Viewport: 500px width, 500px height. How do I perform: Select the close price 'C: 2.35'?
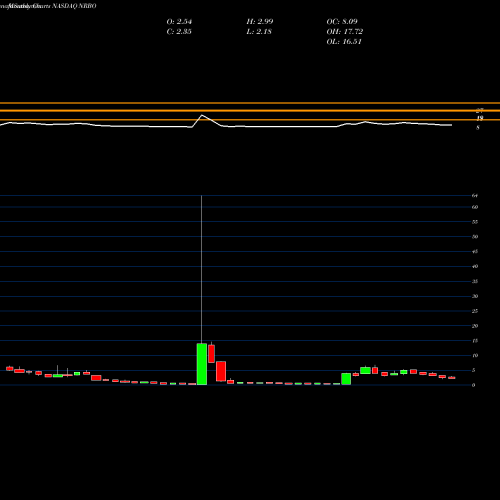[x=179, y=31]
